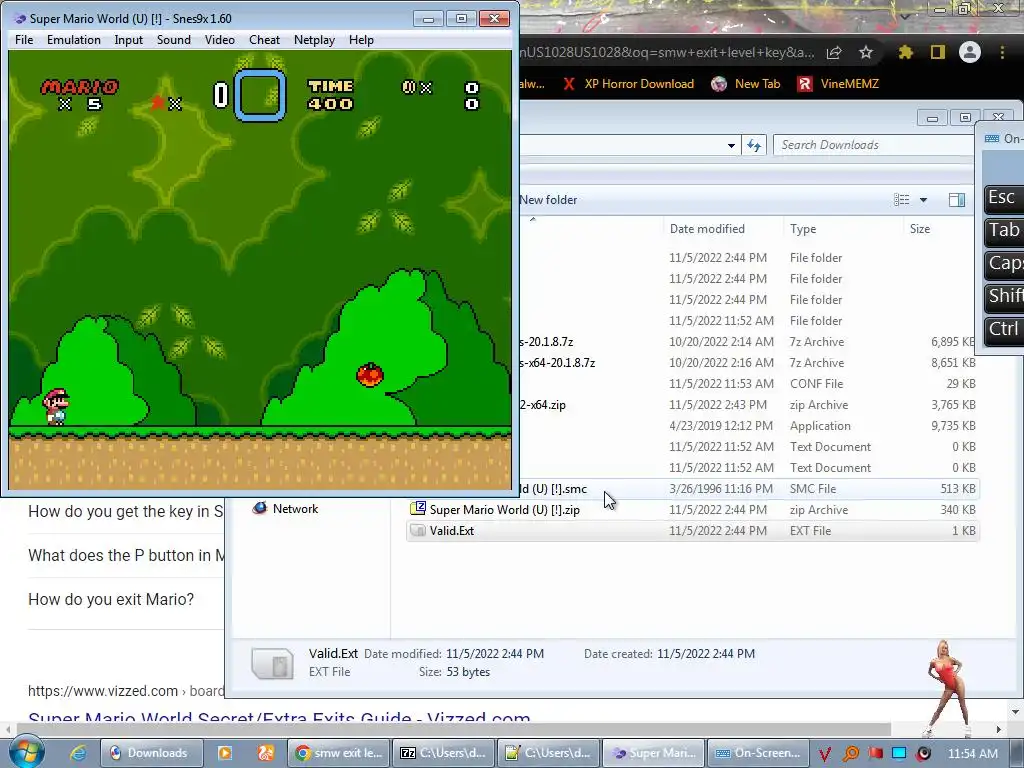The width and height of the screenshot is (1024, 768).
Task: Open the File menu in Snes9x
Action: pos(24,40)
